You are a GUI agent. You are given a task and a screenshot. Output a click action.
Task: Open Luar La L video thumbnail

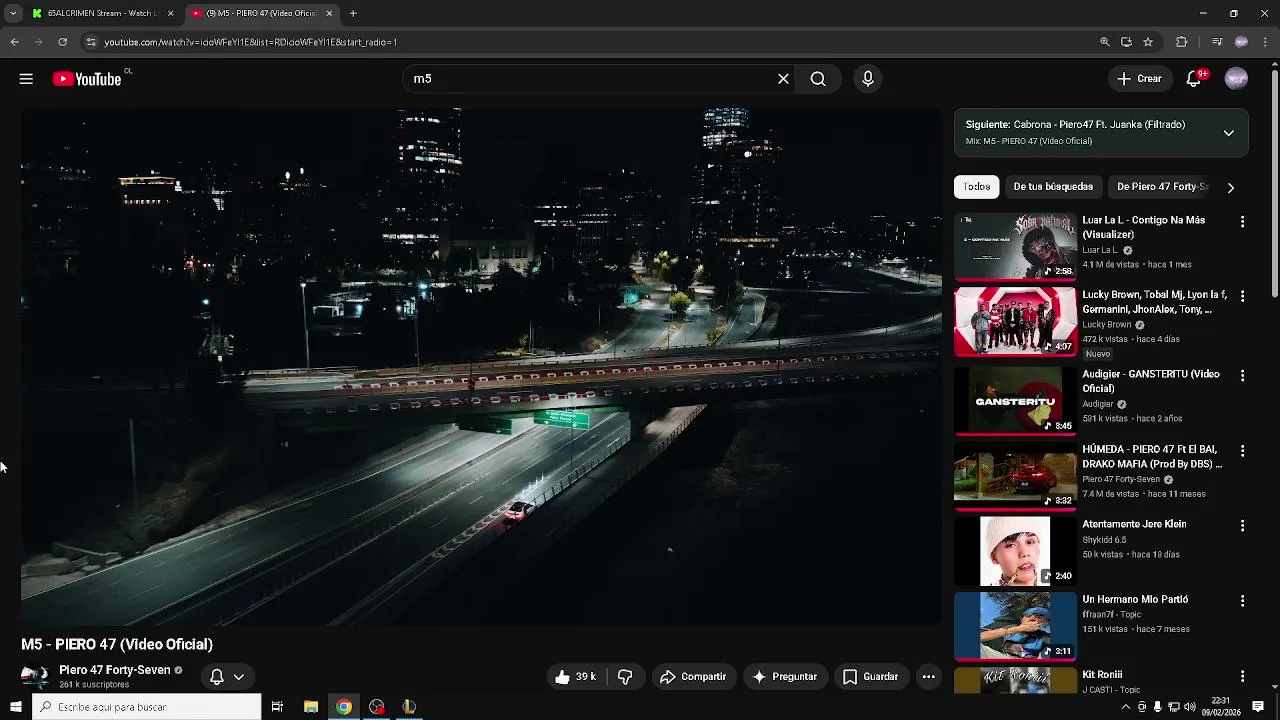[x=1015, y=246]
